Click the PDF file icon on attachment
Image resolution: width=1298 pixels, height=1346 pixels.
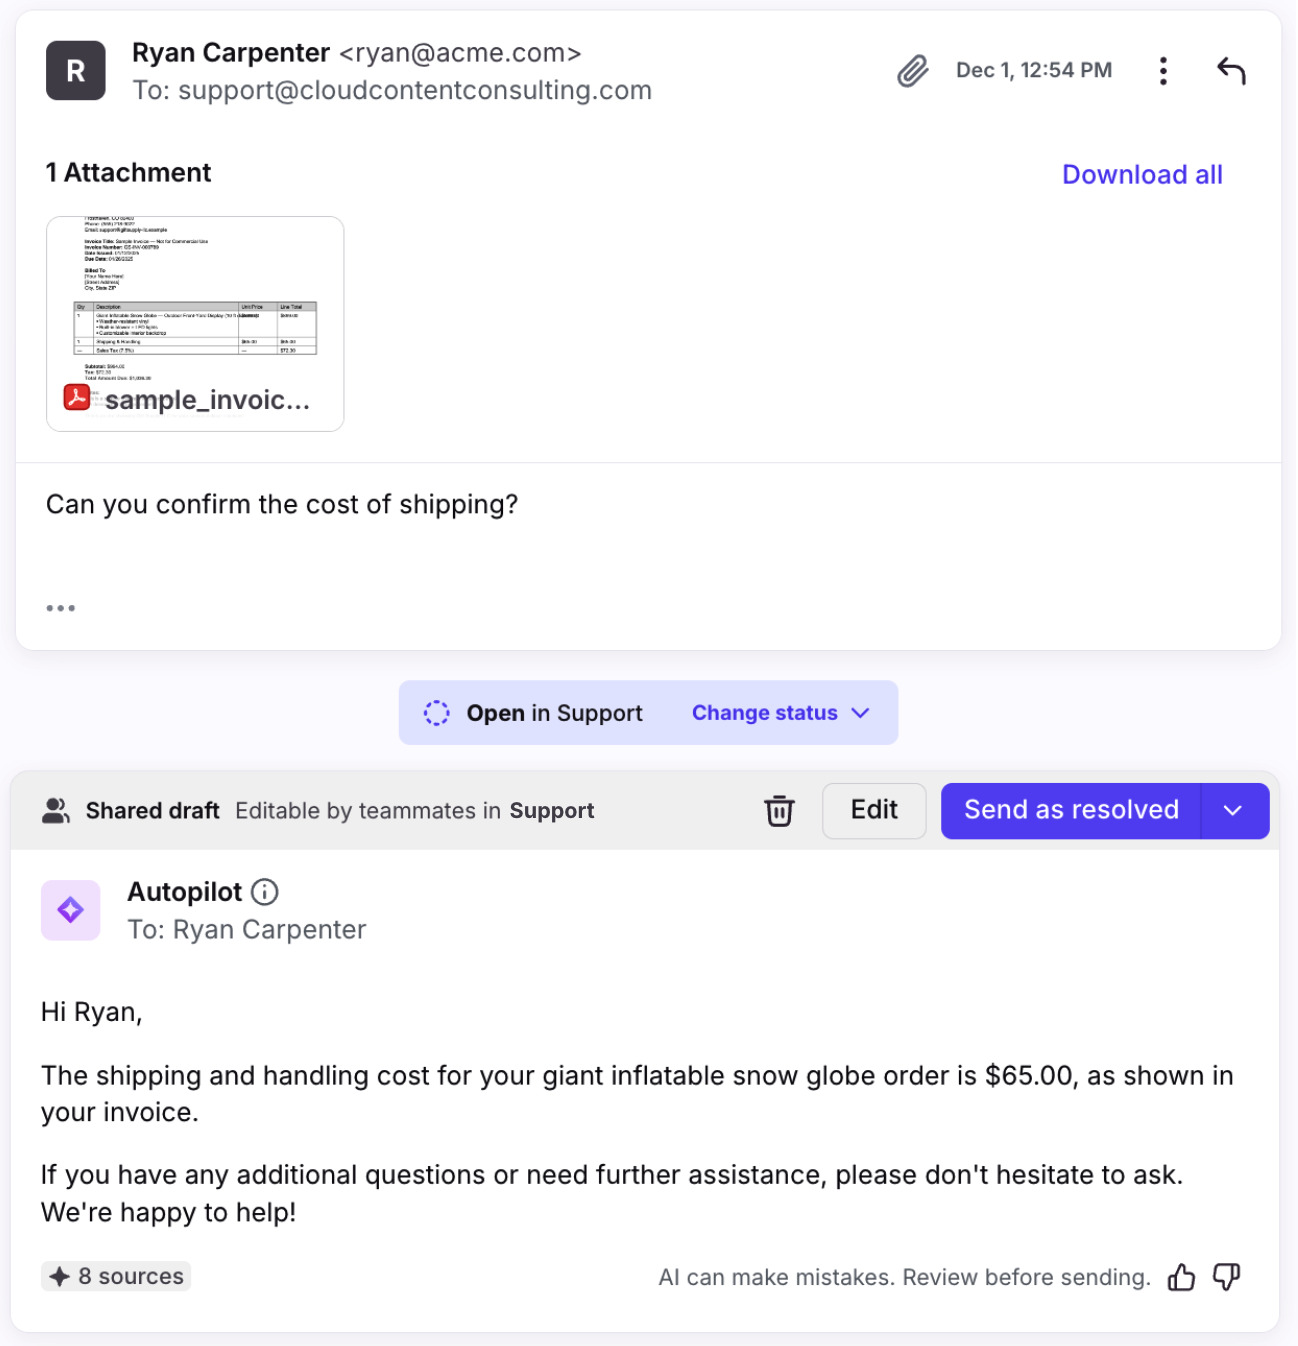click(77, 398)
